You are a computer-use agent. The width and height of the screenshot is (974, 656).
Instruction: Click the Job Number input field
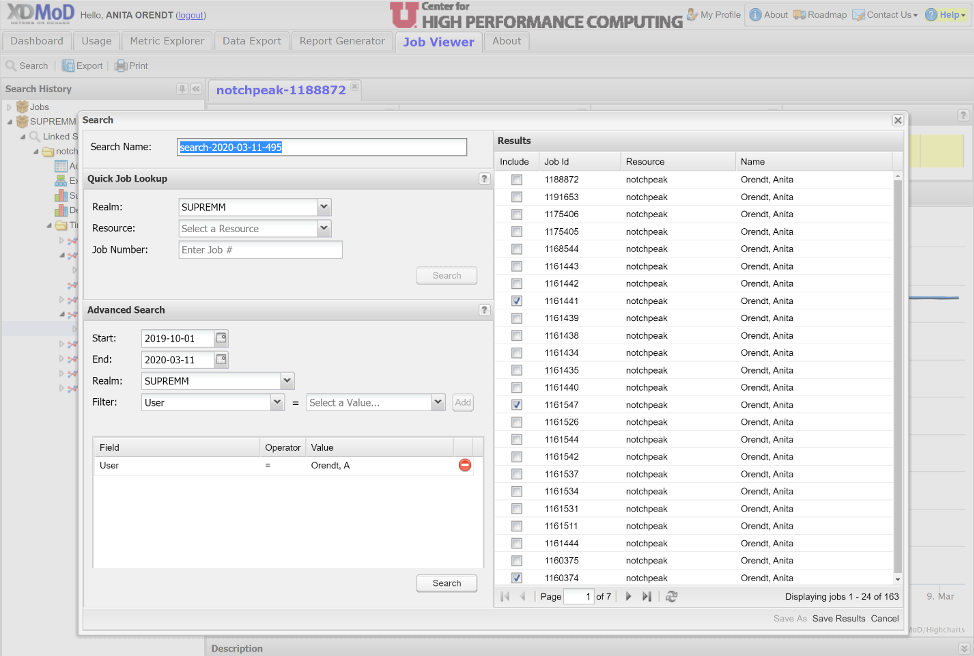point(260,250)
